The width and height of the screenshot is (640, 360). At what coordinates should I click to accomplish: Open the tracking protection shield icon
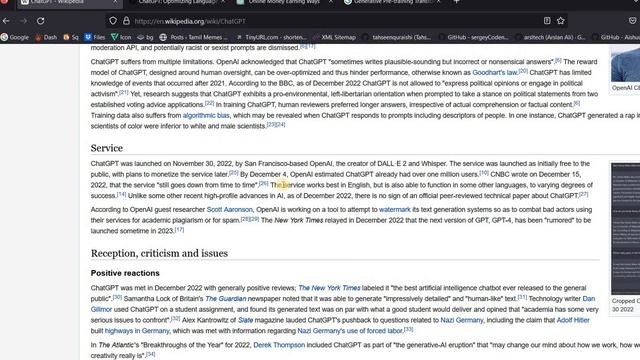[x=113, y=21]
